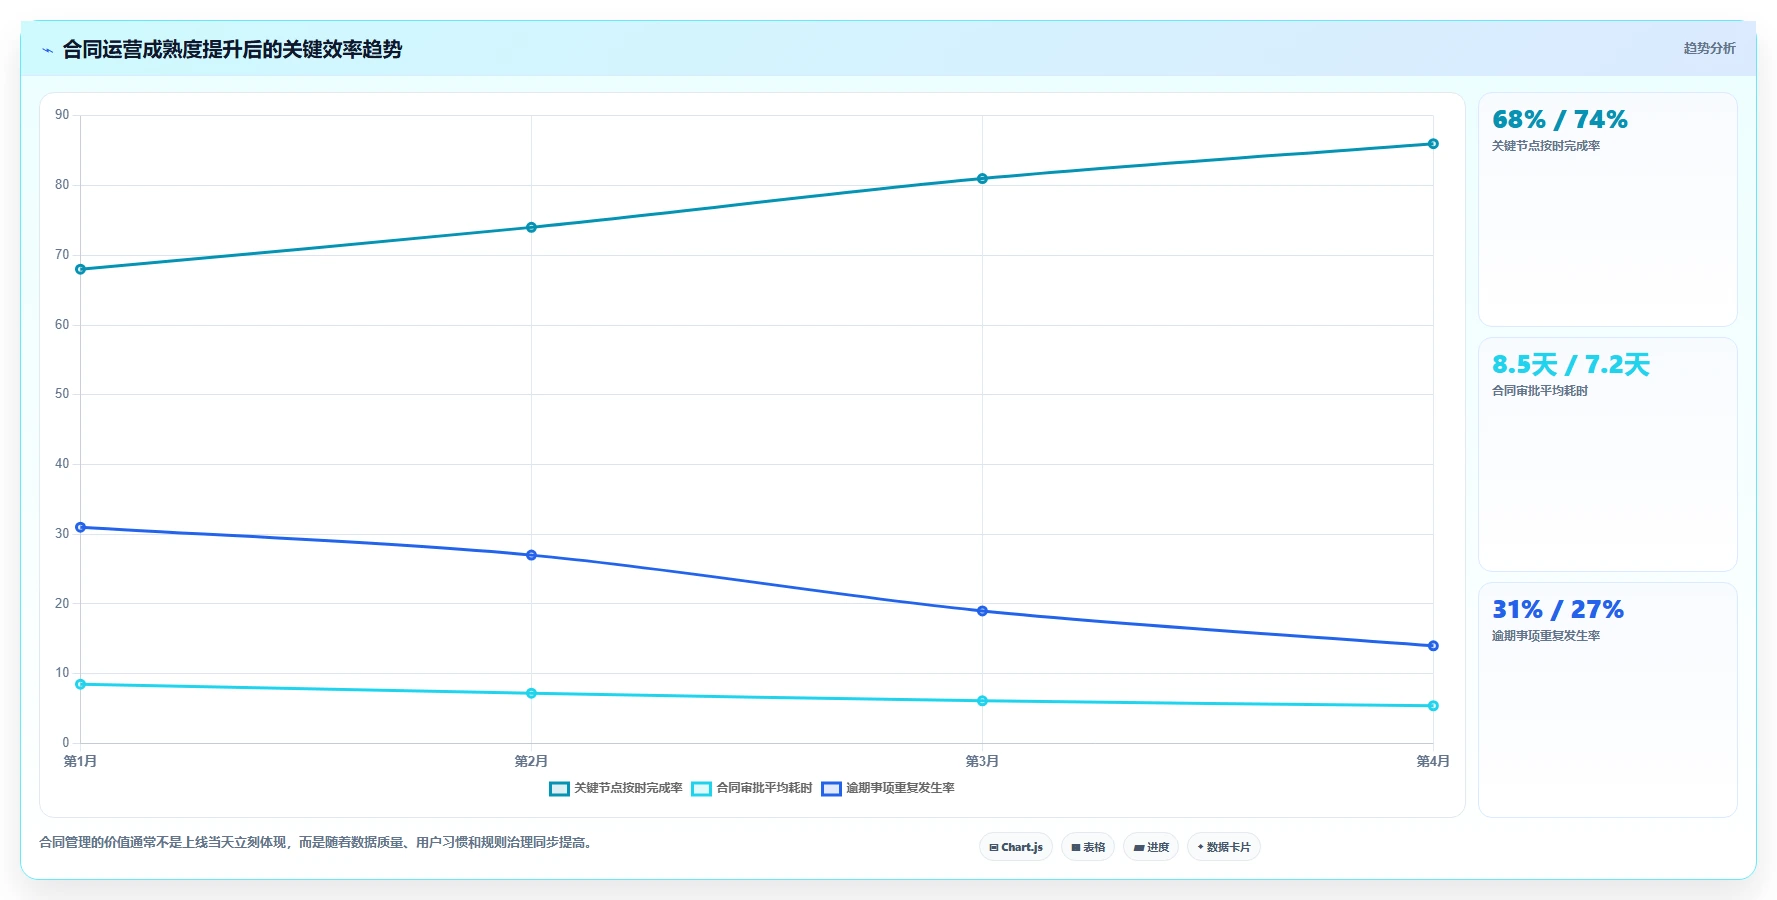This screenshot has width=1777, height=900.
Task: Toggle the 合同审批平均耗时 legend item
Action: [x=752, y=788]
